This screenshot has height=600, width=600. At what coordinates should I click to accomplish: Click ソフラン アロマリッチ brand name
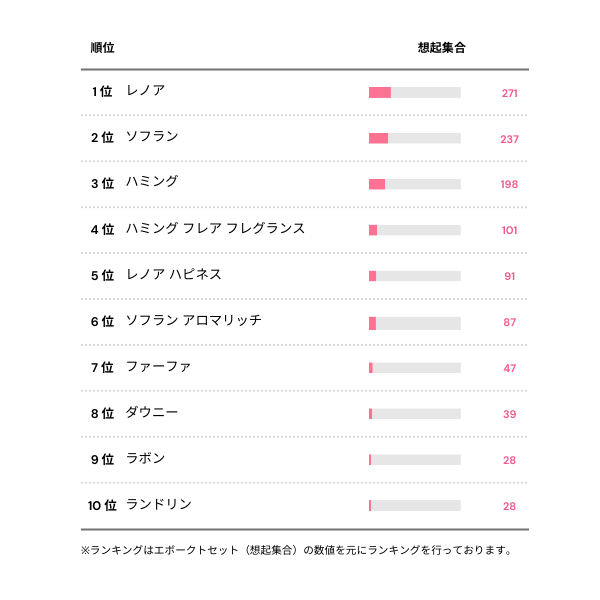(x=193, y=321)
